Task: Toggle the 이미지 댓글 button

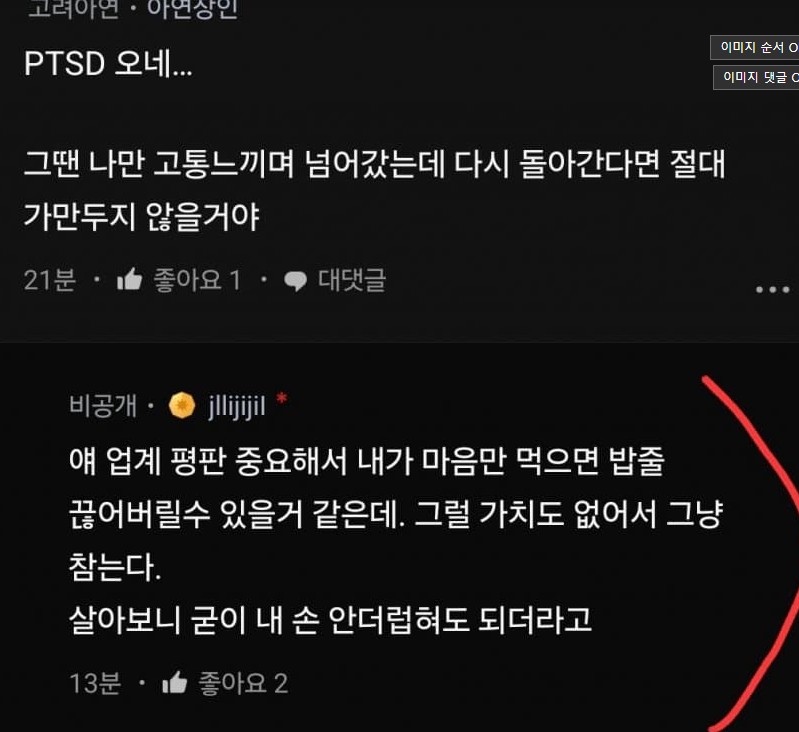Action: (x=756, y=77)
